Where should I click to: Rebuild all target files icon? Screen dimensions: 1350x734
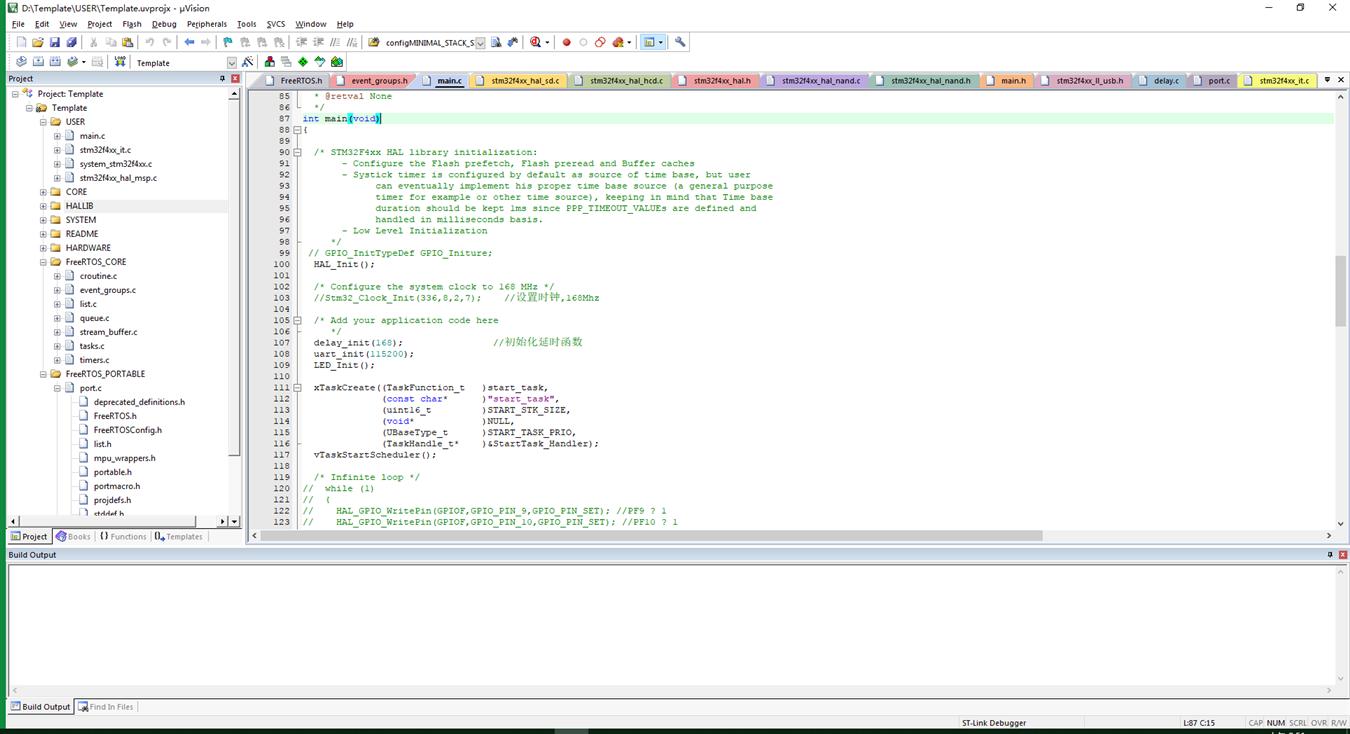pyautogui.click(x=55, y=62)
